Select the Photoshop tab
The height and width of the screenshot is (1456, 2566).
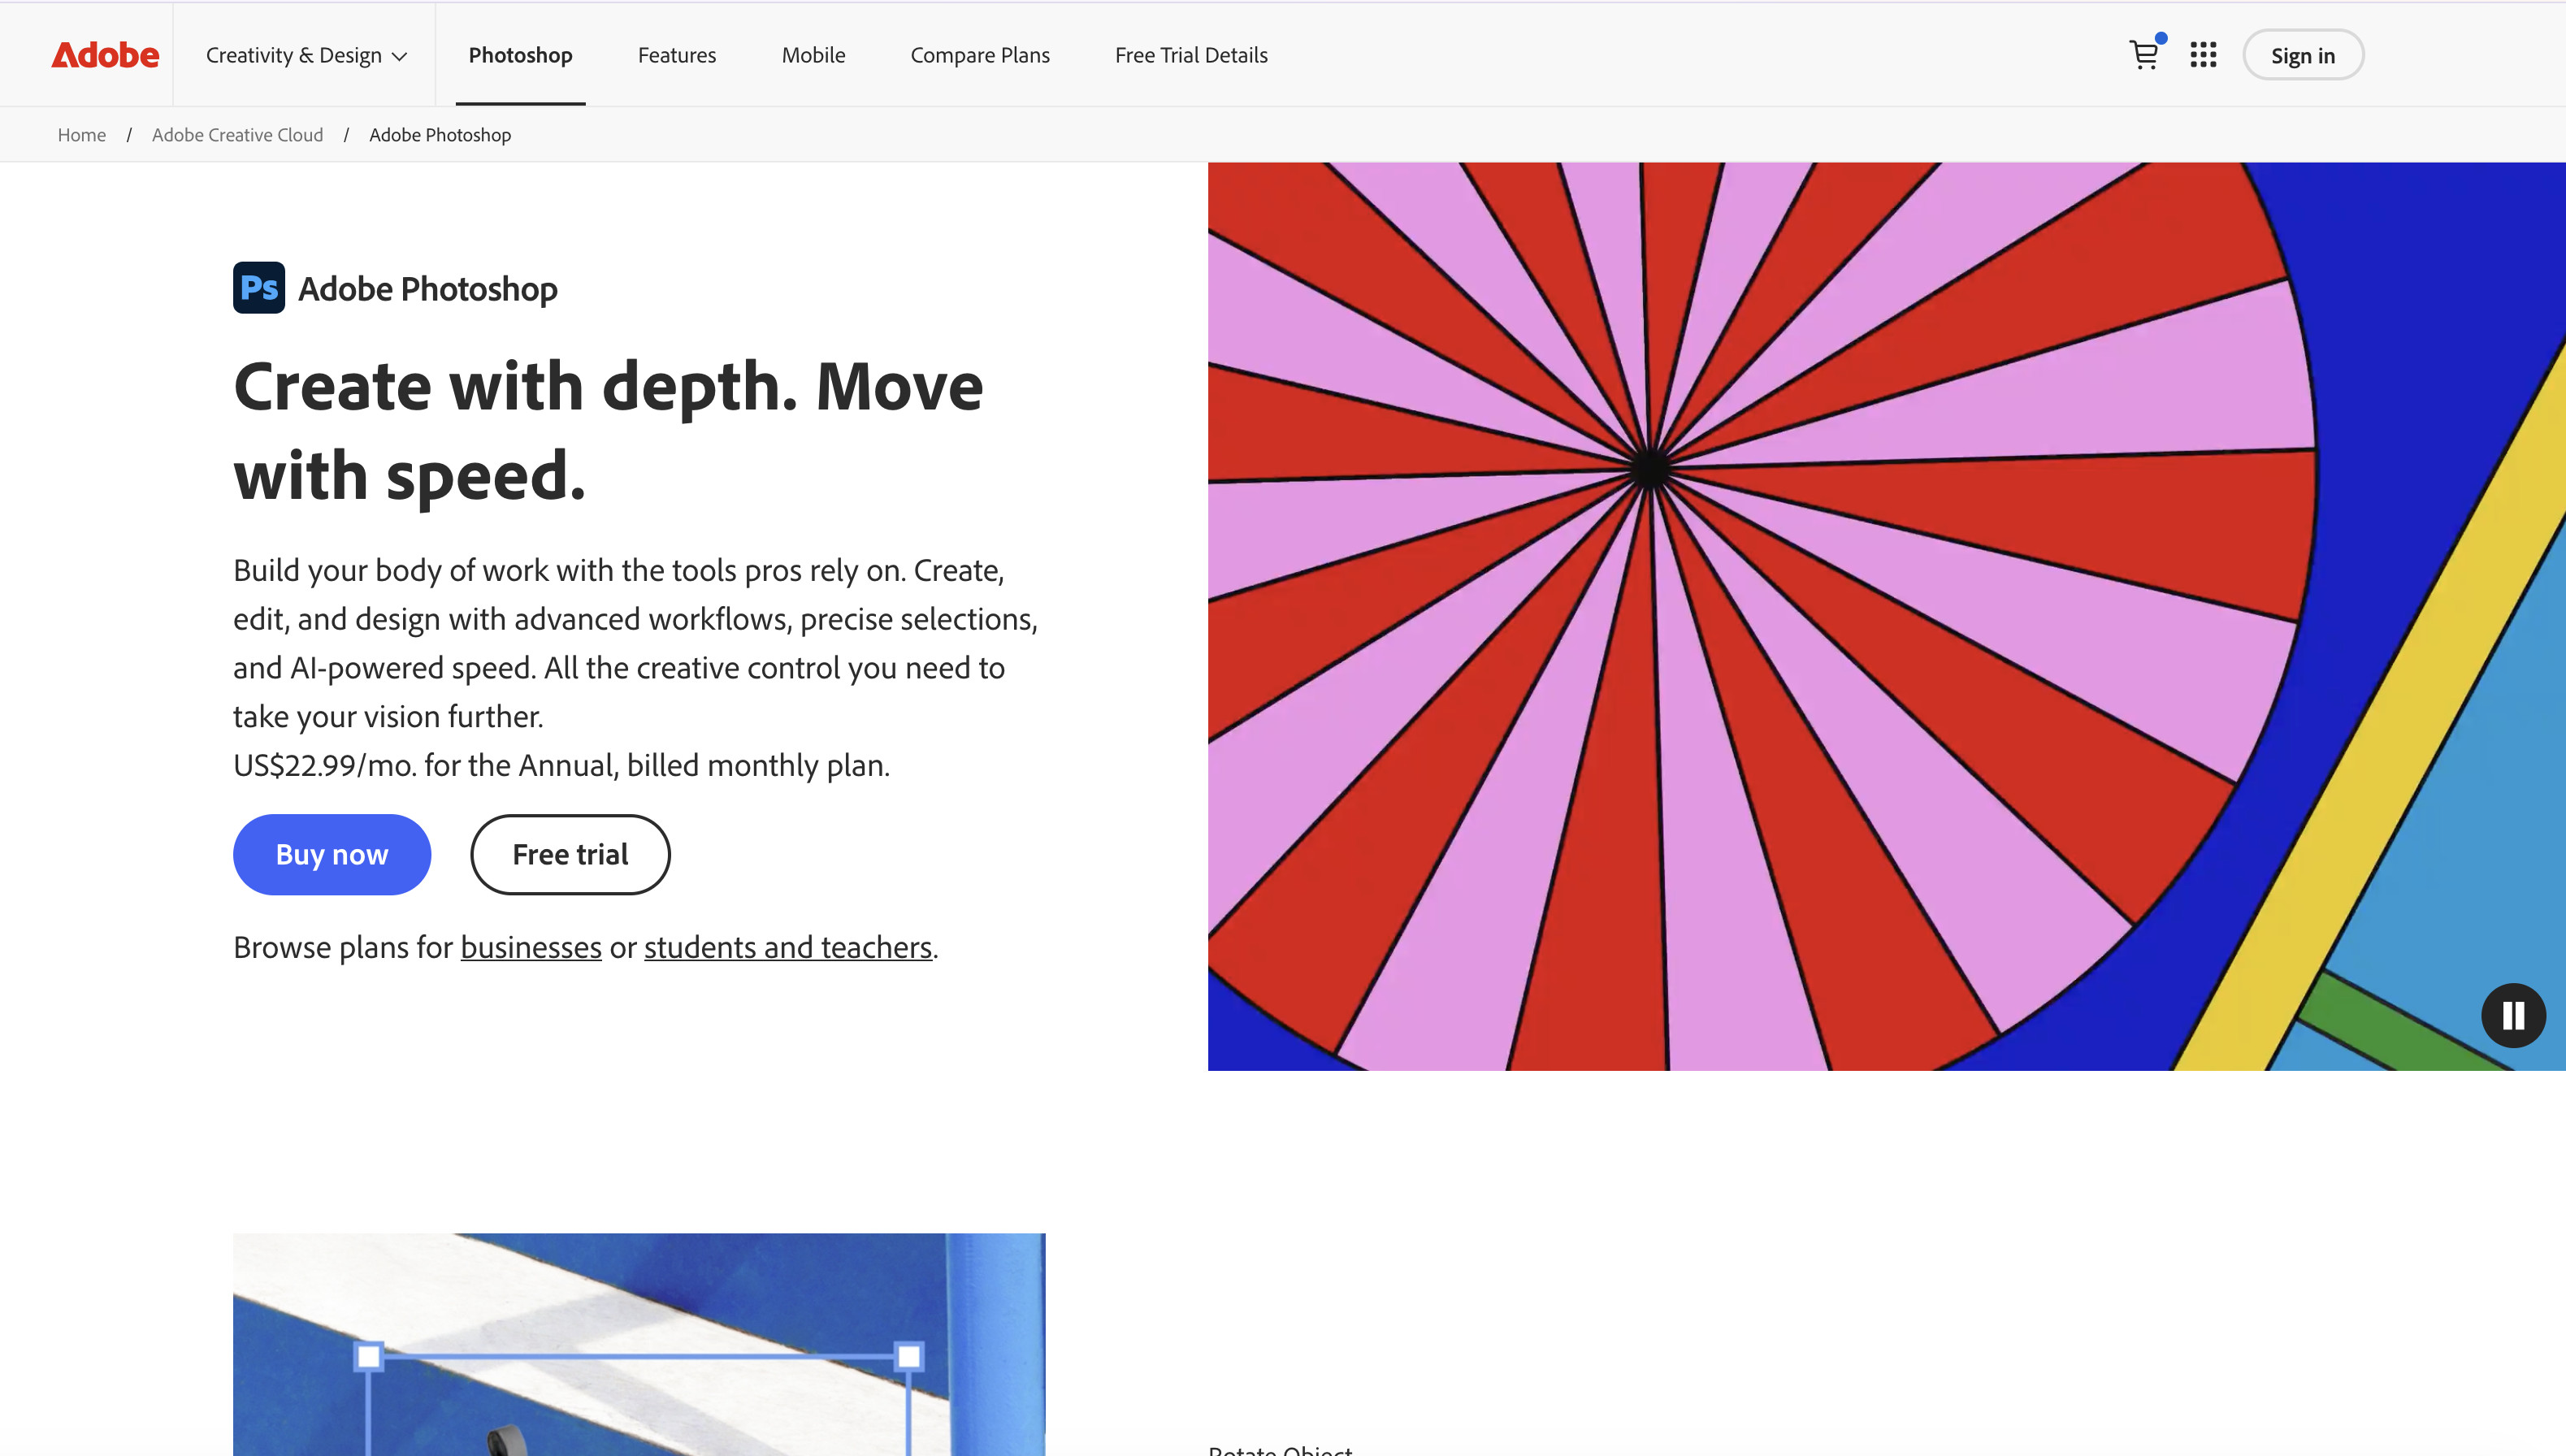click(x=520, y=55)
